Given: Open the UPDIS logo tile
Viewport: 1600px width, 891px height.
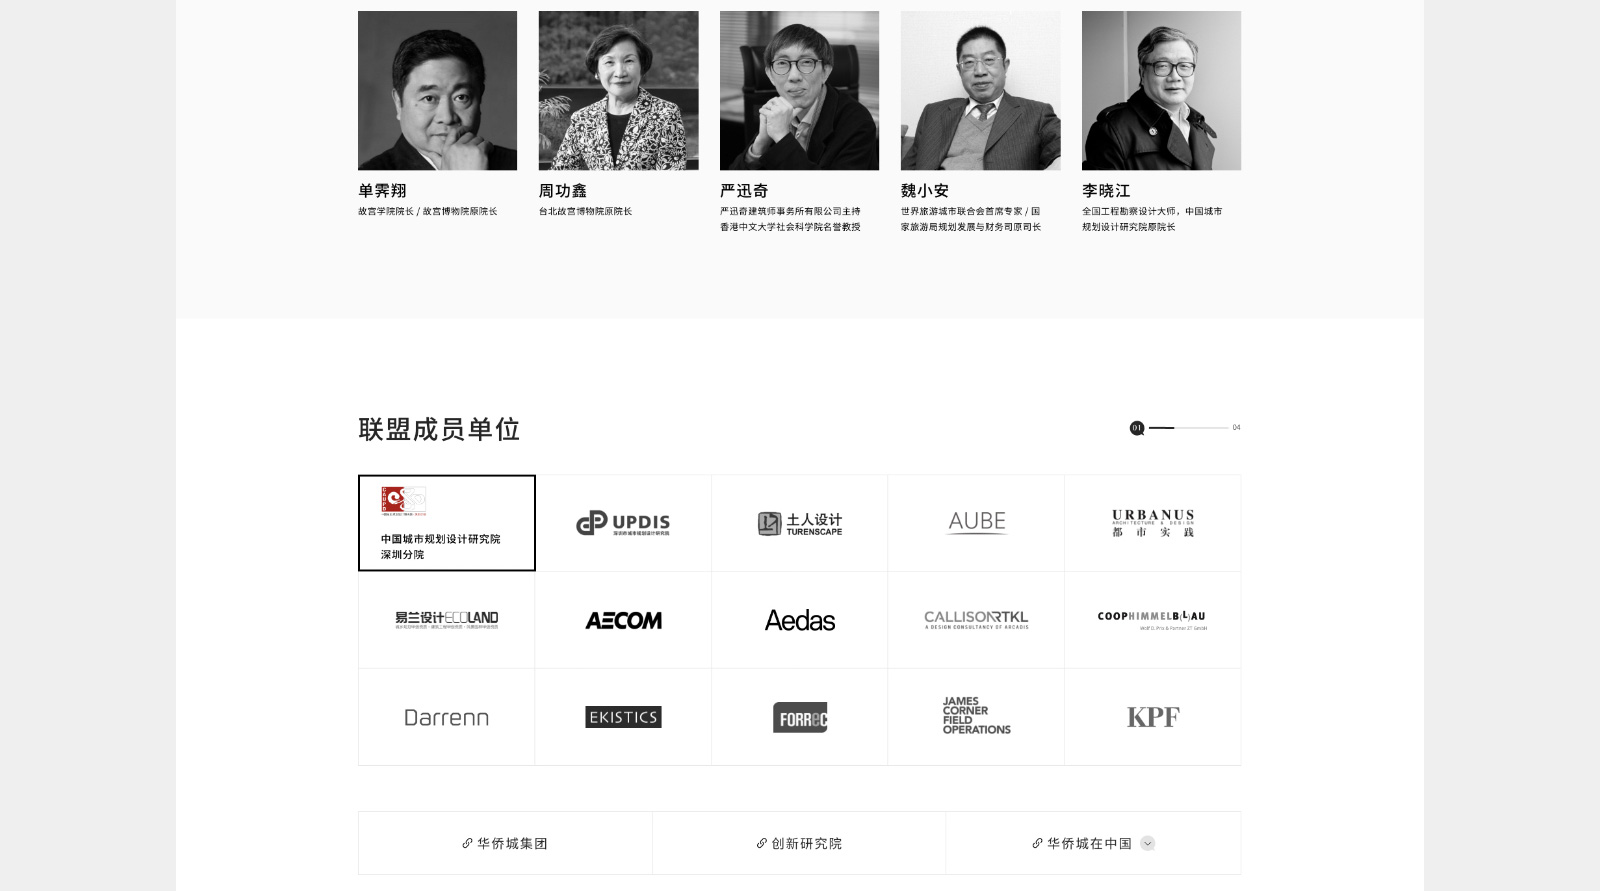Looking at the screenshot, I should tap(623, 523).
